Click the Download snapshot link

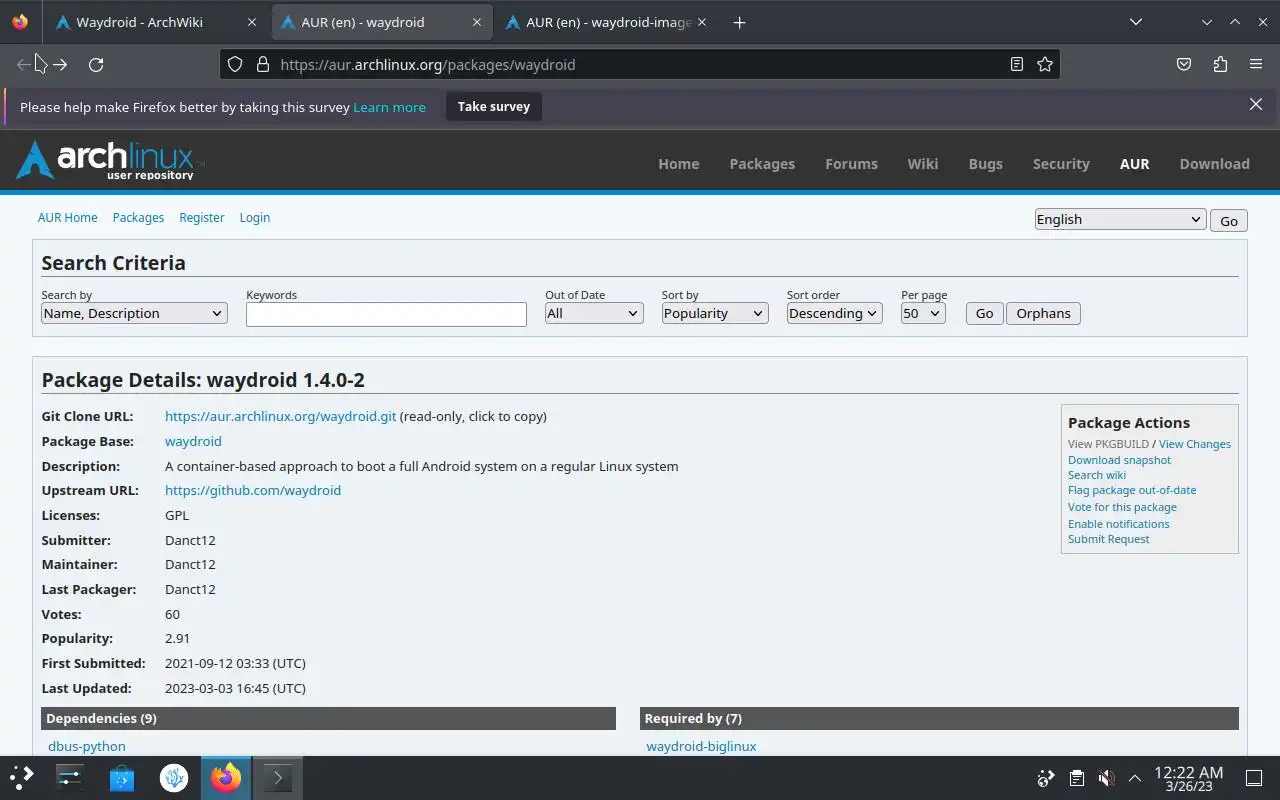tap(1119, 460)
